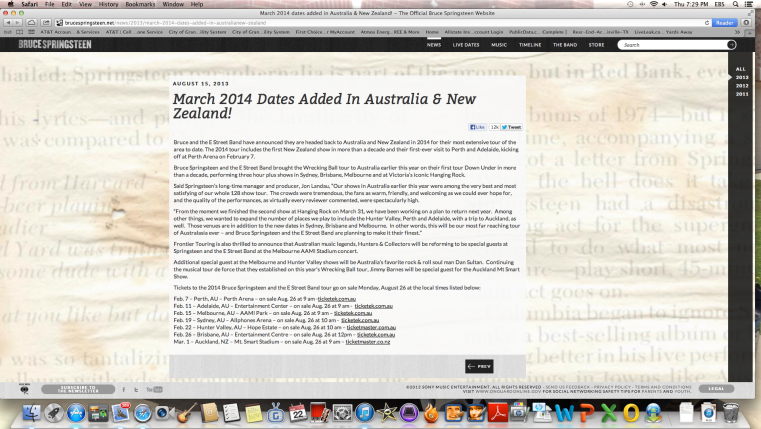Open Time Machine menu bar icon
The image size is (761, 429).
coord(630,4)
